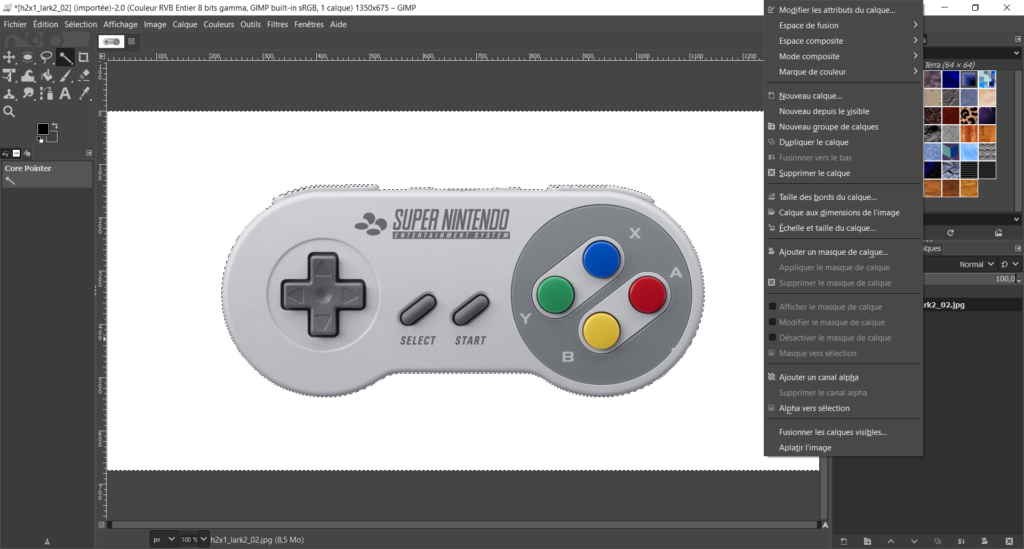This screenshot has height=549, width=1024.
Task: Choose Ajouter un masque de calque...
Action: click(843, 252)
